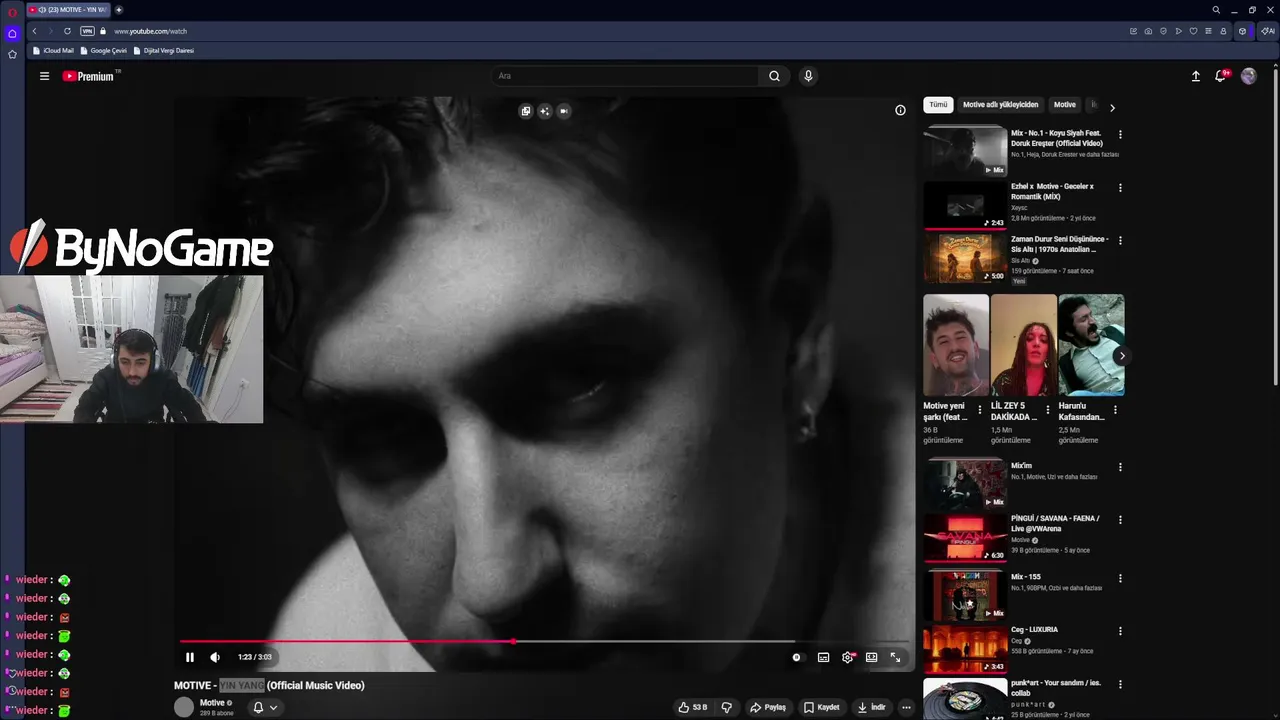
Task: Open YouTube notifications bell
Action: coord(1220,76)
